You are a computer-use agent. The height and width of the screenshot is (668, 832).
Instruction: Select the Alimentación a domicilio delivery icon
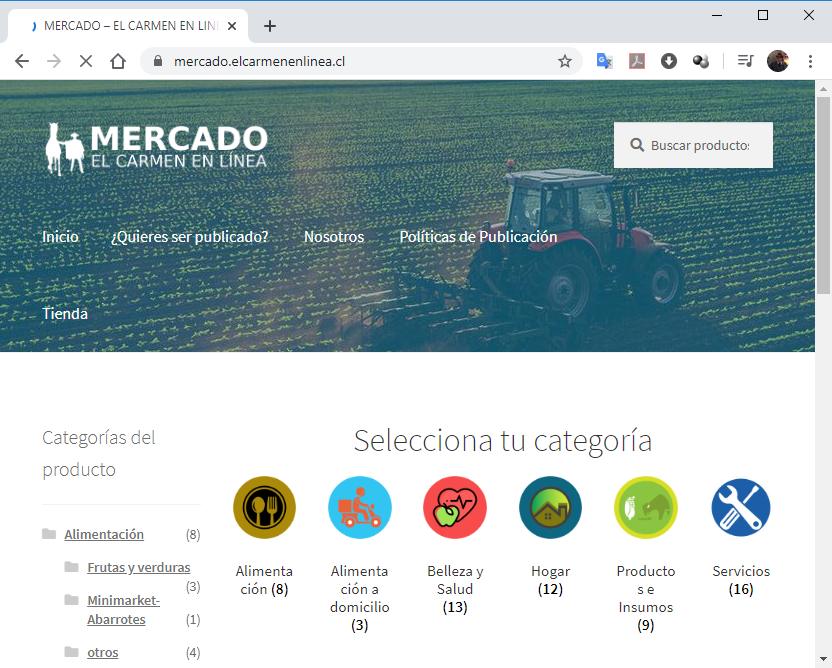point(359,507)
